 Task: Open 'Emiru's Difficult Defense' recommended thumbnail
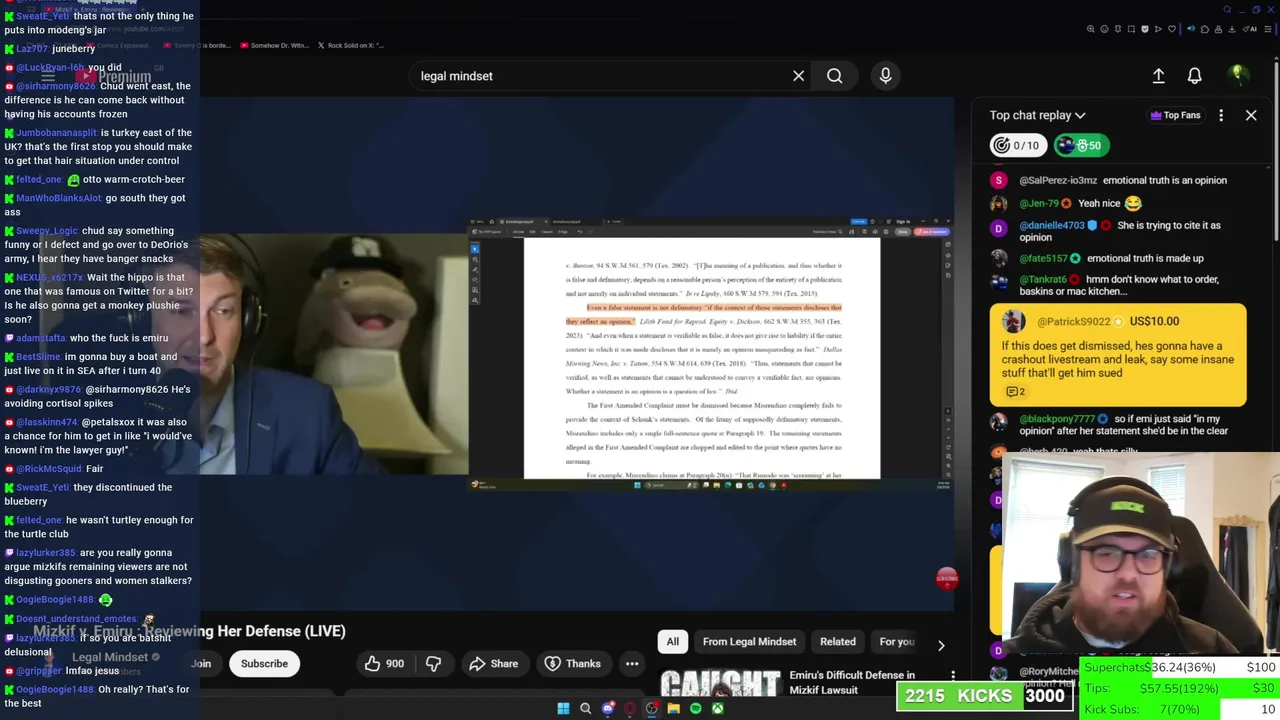click(720, 683)
